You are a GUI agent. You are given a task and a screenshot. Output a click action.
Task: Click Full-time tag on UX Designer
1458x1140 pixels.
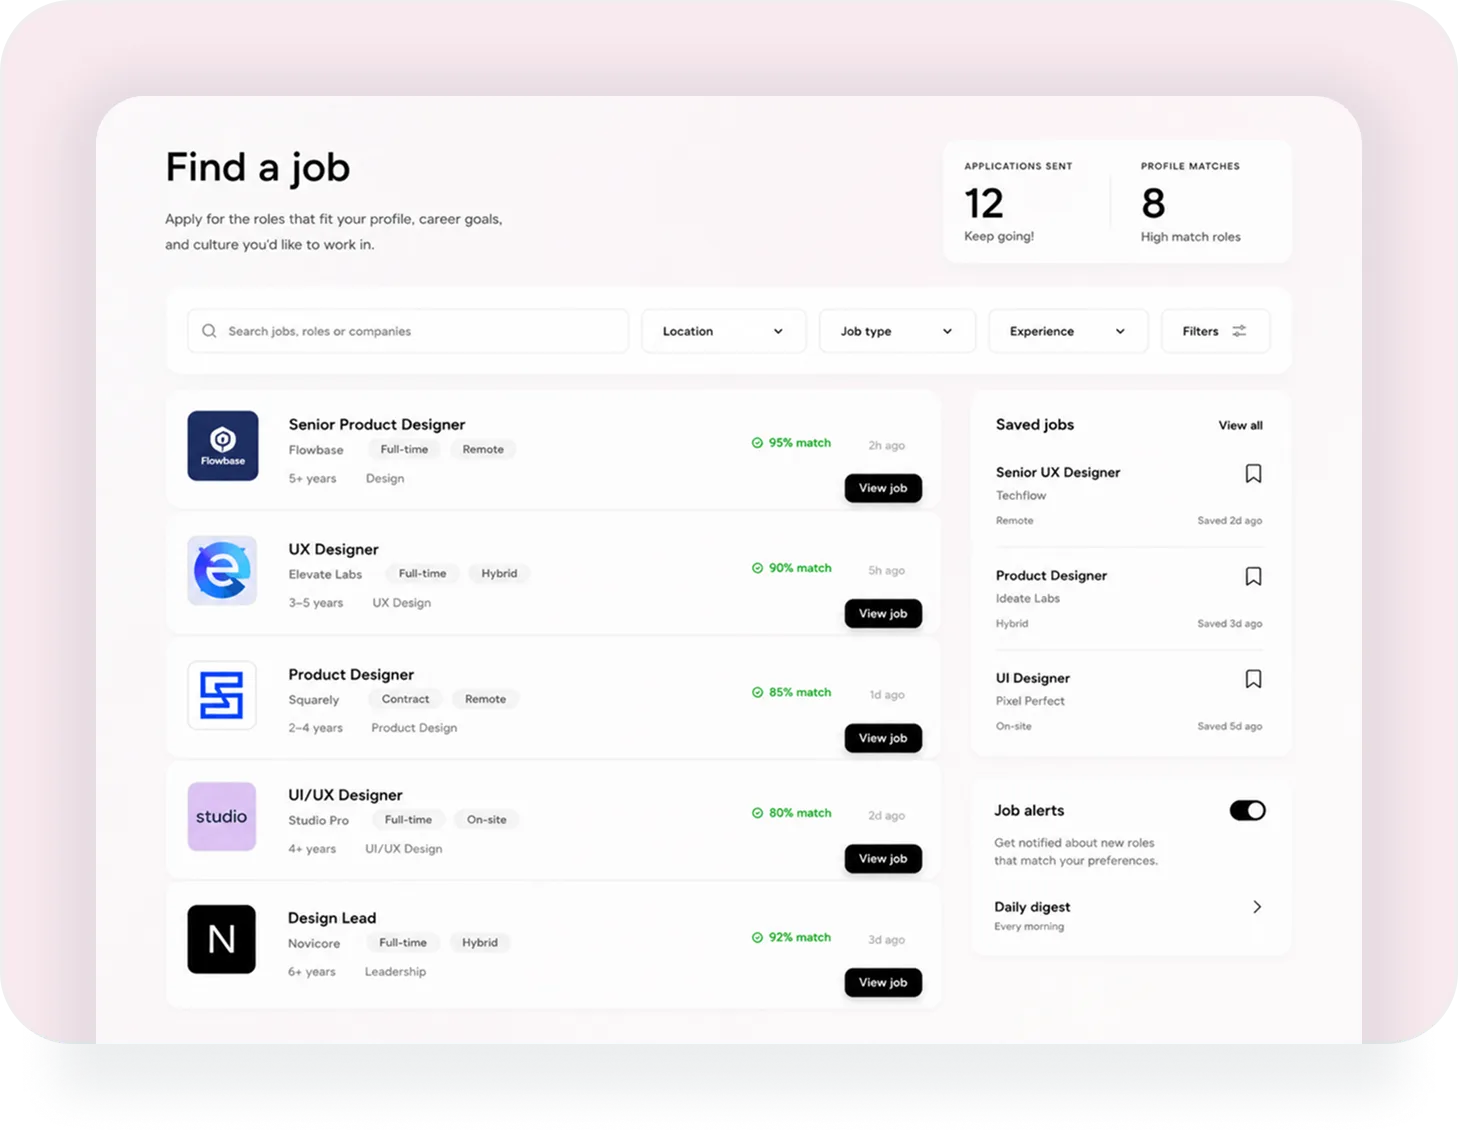[x=423, y=574]
